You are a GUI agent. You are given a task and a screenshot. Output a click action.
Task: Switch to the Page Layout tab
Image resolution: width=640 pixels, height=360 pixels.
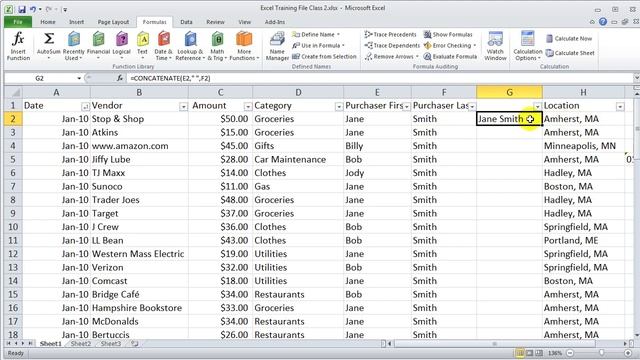coord(113,22)
